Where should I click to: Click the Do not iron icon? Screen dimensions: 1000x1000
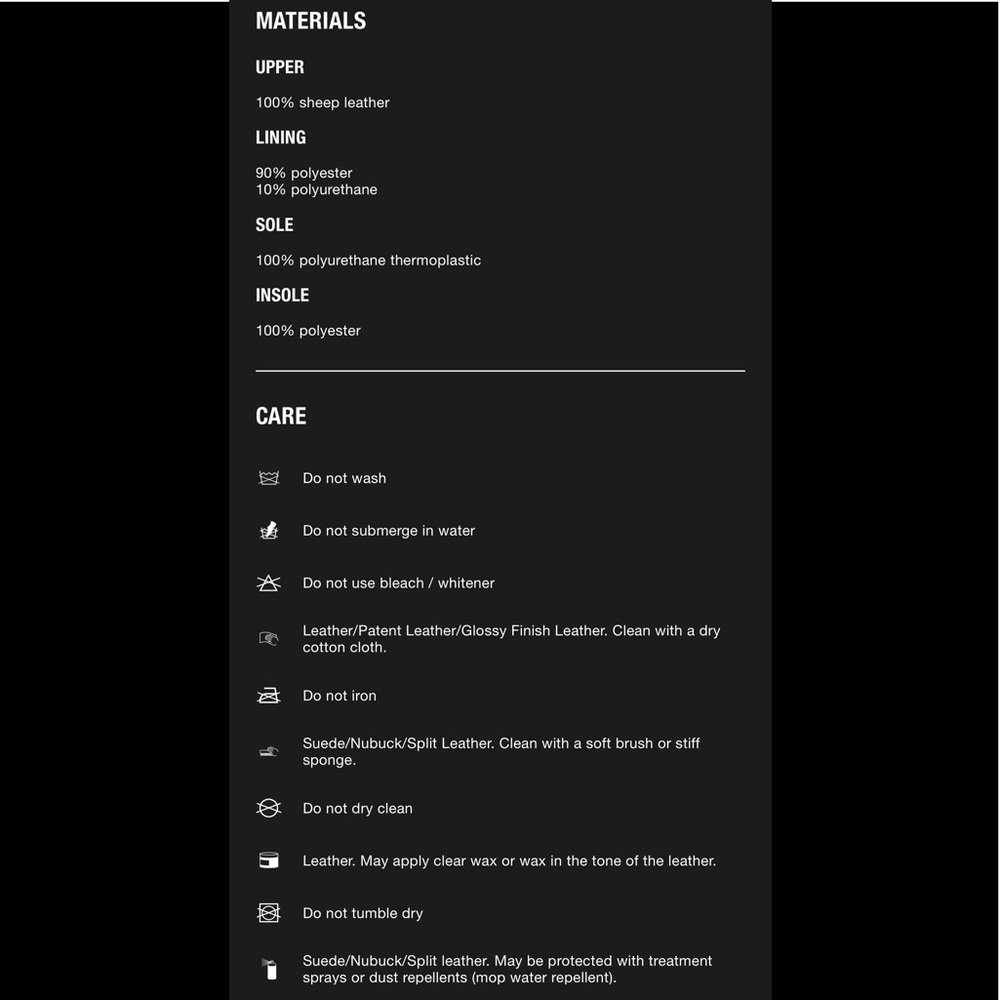click(x=268, y=696)
